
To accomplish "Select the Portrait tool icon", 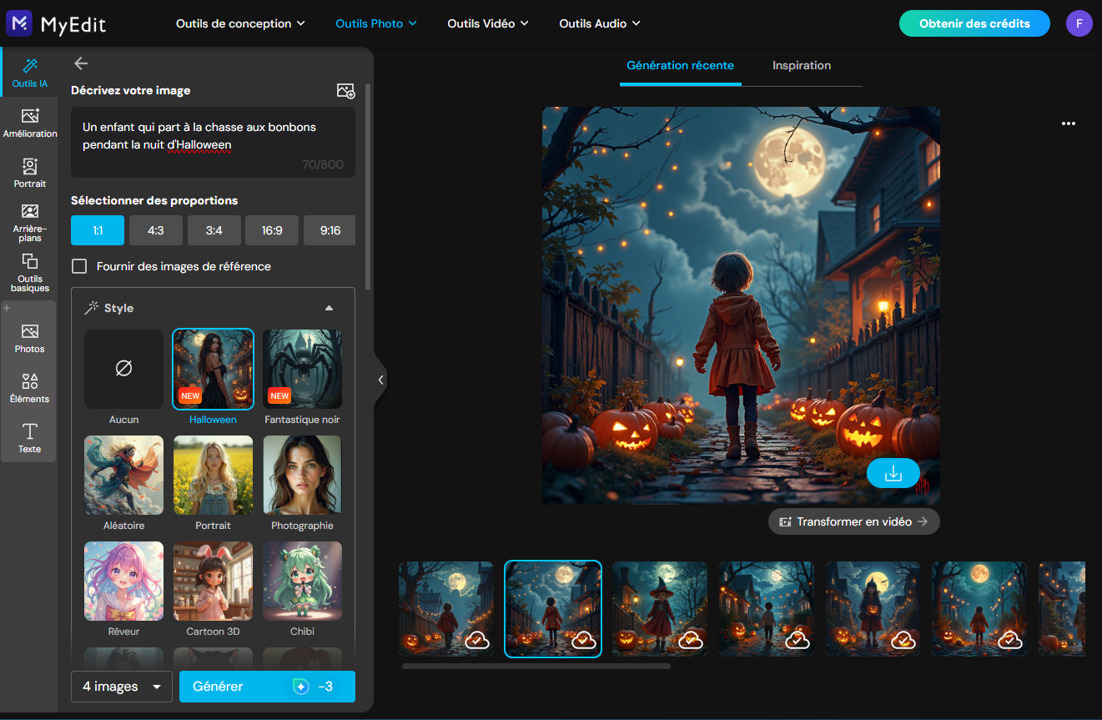I will tap(29, 170).
